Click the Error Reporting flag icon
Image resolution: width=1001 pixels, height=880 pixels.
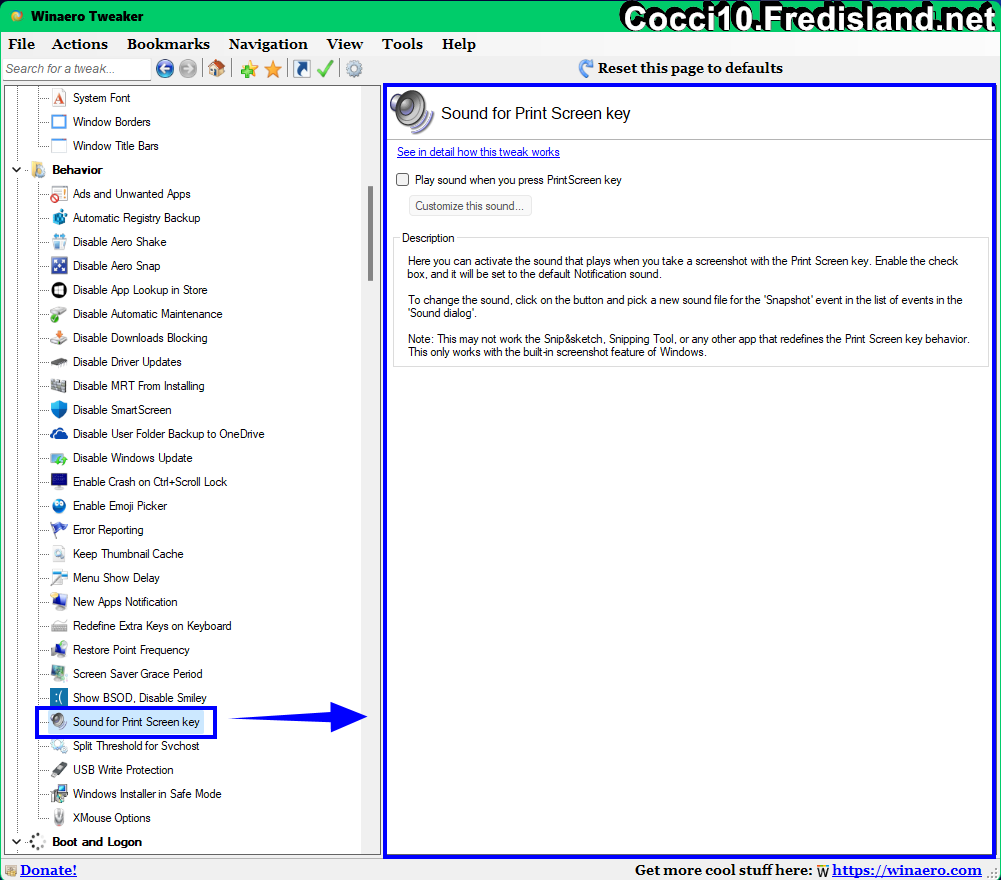[59, 530]
